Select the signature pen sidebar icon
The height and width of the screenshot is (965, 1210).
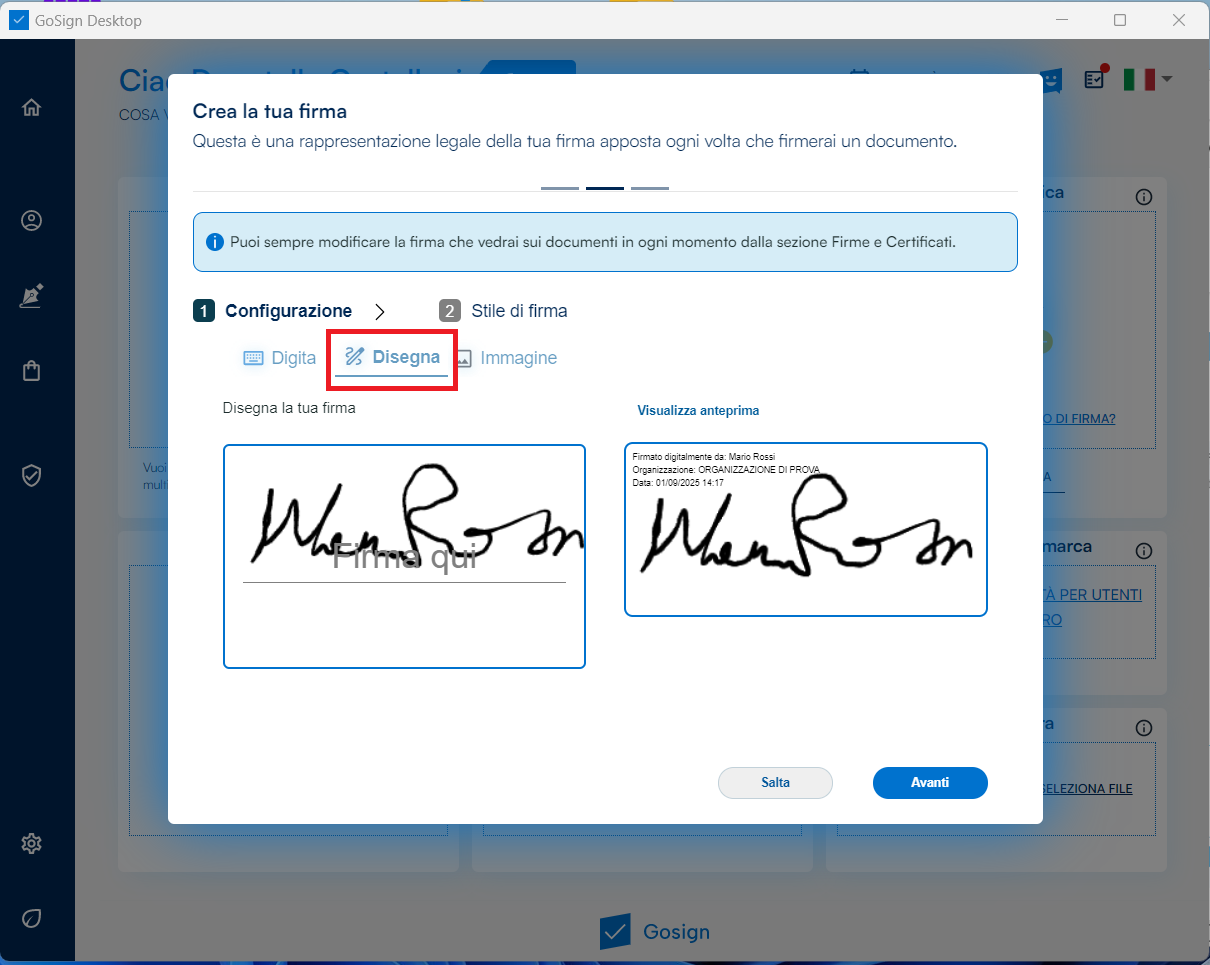(32, 296)
